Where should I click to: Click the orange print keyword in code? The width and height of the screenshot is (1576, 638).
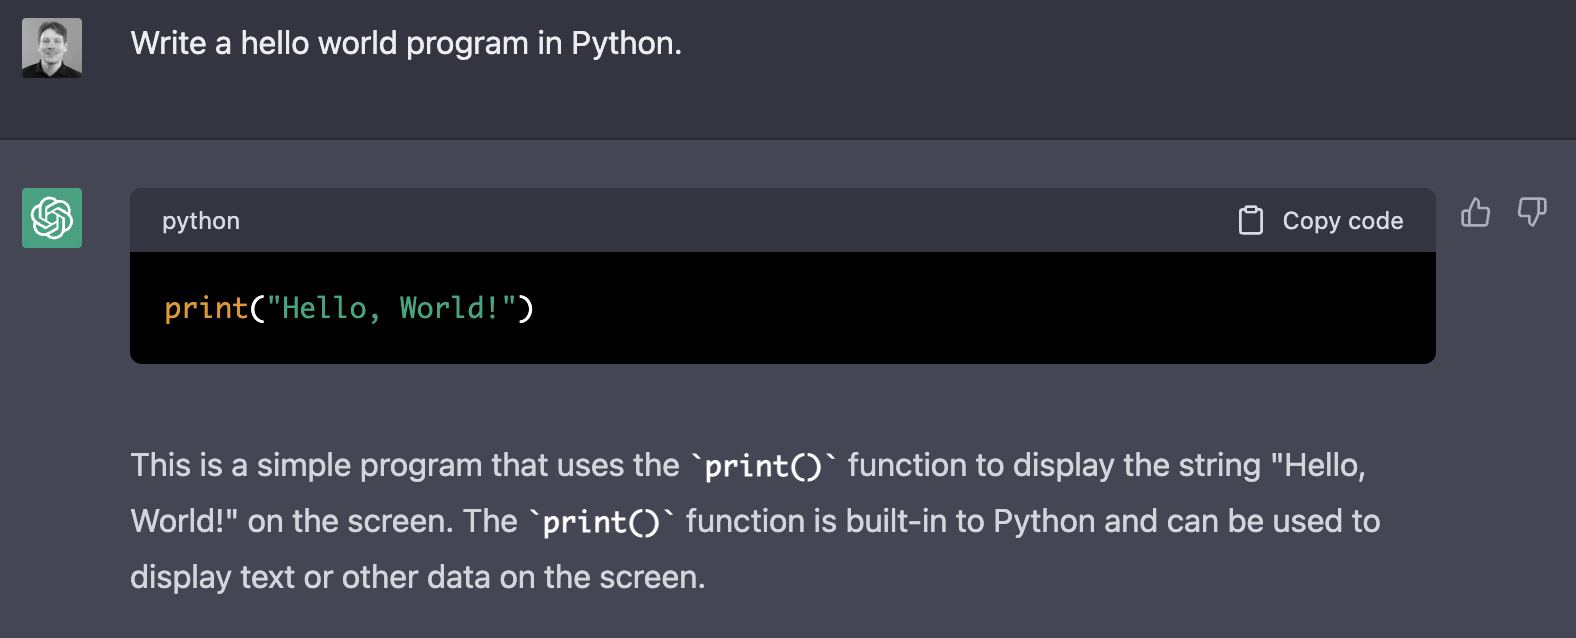[x=206, y=308]
